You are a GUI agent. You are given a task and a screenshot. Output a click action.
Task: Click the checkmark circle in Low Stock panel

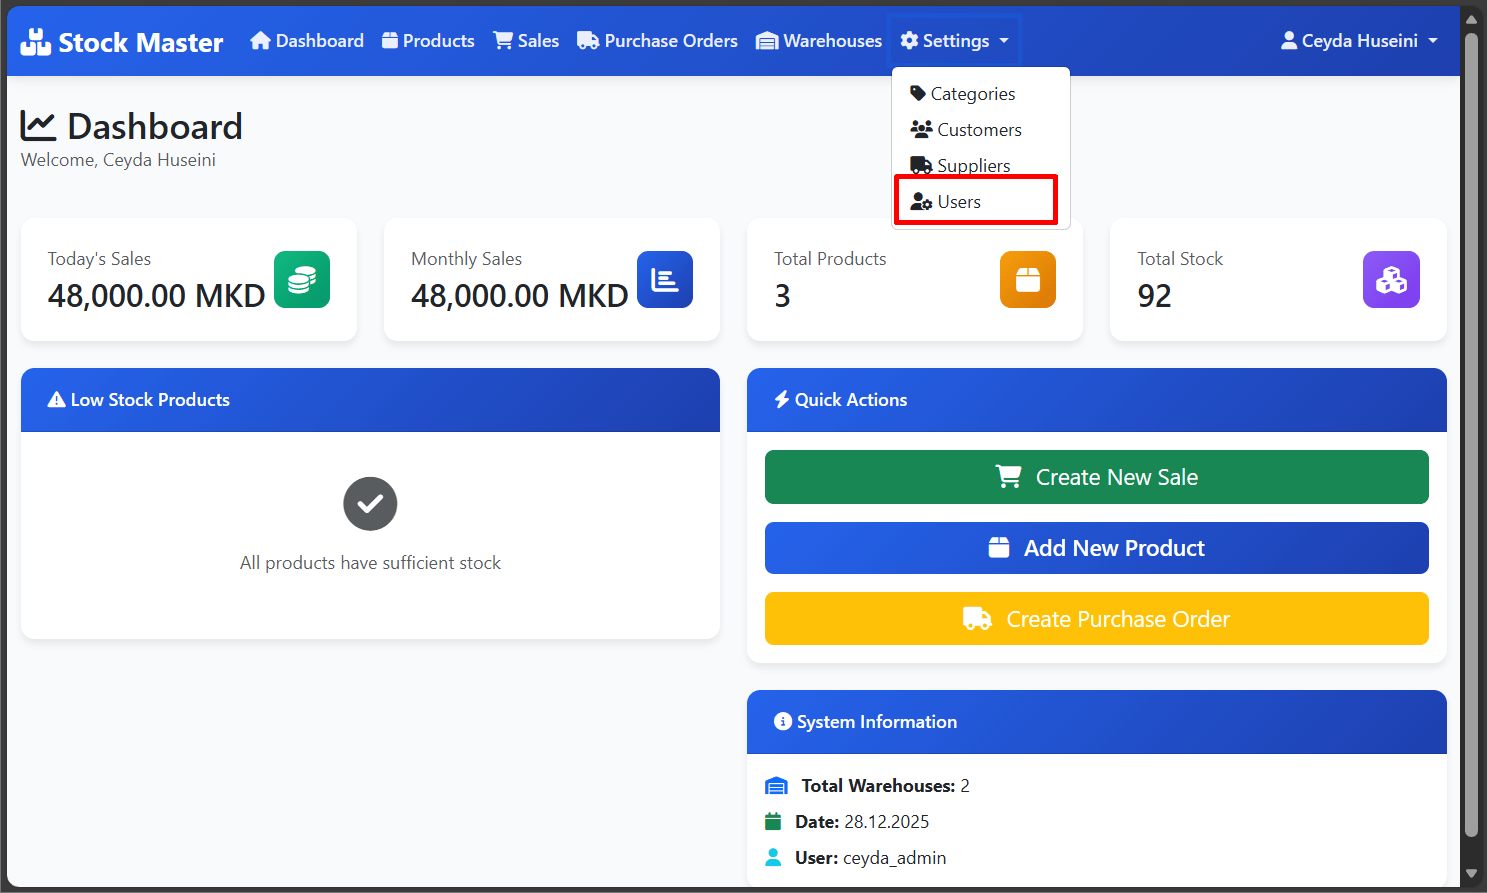(x=370, y=504)
